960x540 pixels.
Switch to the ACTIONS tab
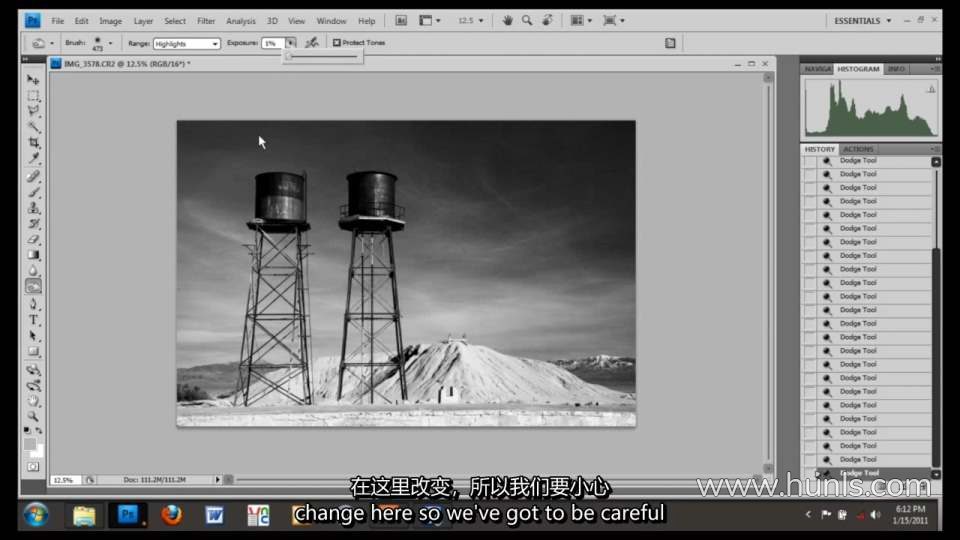tap(858, 149)
